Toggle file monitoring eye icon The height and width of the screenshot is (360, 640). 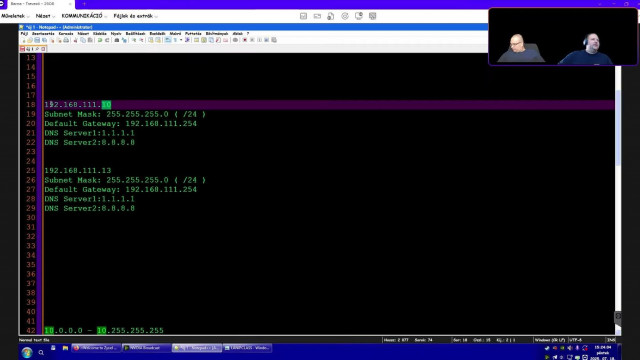point(235,40)
